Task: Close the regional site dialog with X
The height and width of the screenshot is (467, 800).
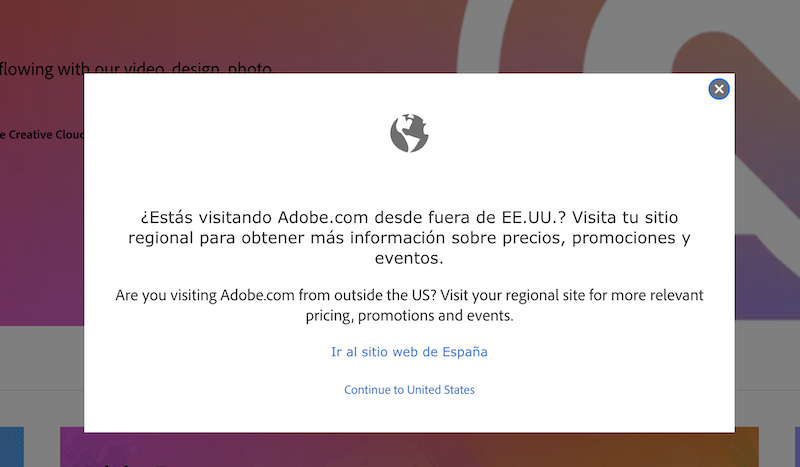Action: coord(719,89)
